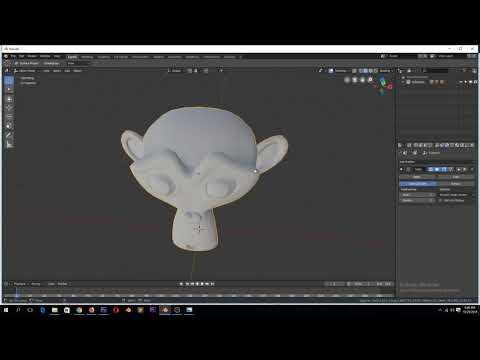Jump to timeline end frame
Viewport: 480px width, 360px height.
tap(212, 284)
